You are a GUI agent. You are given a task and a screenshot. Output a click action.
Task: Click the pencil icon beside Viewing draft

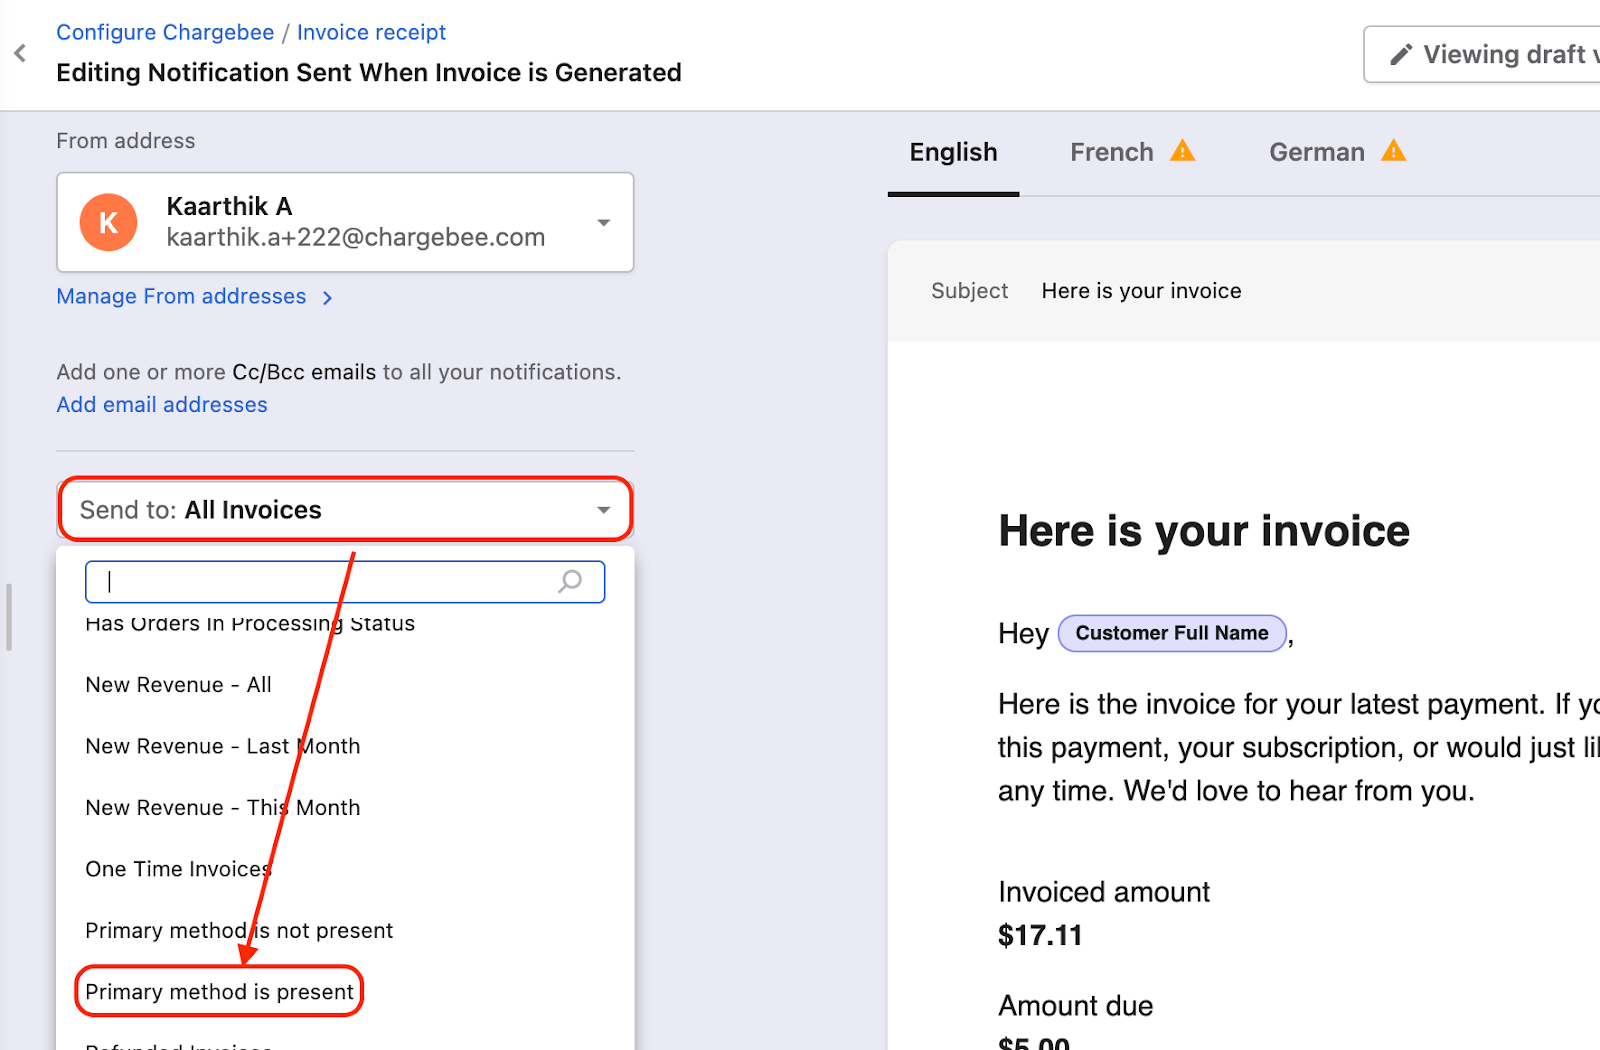point(1401,54)
